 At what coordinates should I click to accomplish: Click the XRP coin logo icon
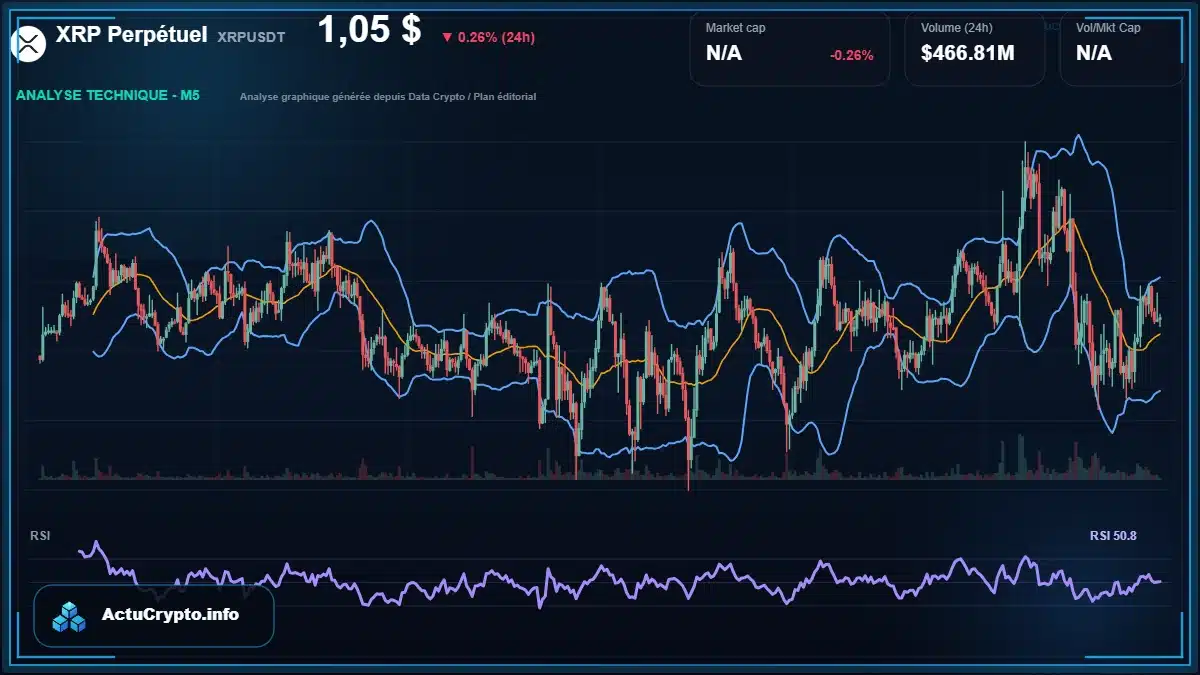point(27,42)
